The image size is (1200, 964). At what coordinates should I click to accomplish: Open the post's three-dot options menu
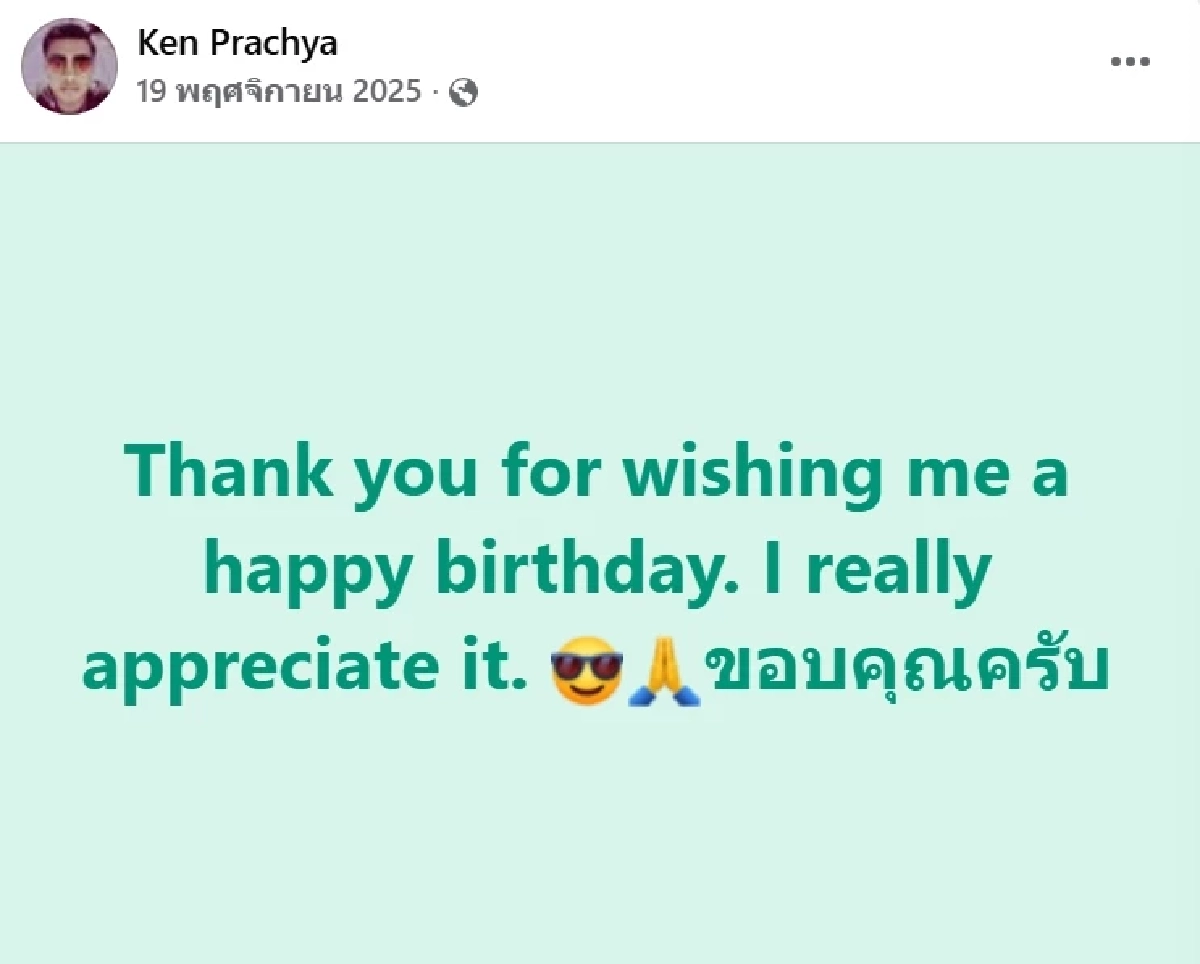pyautogui.click(x=1130, y=61)
